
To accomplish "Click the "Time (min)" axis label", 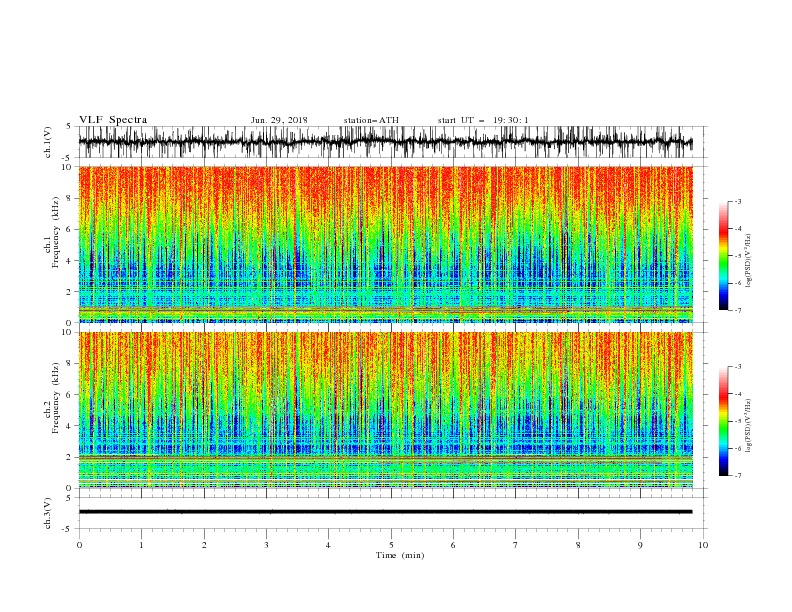I will tap(400, 555).
